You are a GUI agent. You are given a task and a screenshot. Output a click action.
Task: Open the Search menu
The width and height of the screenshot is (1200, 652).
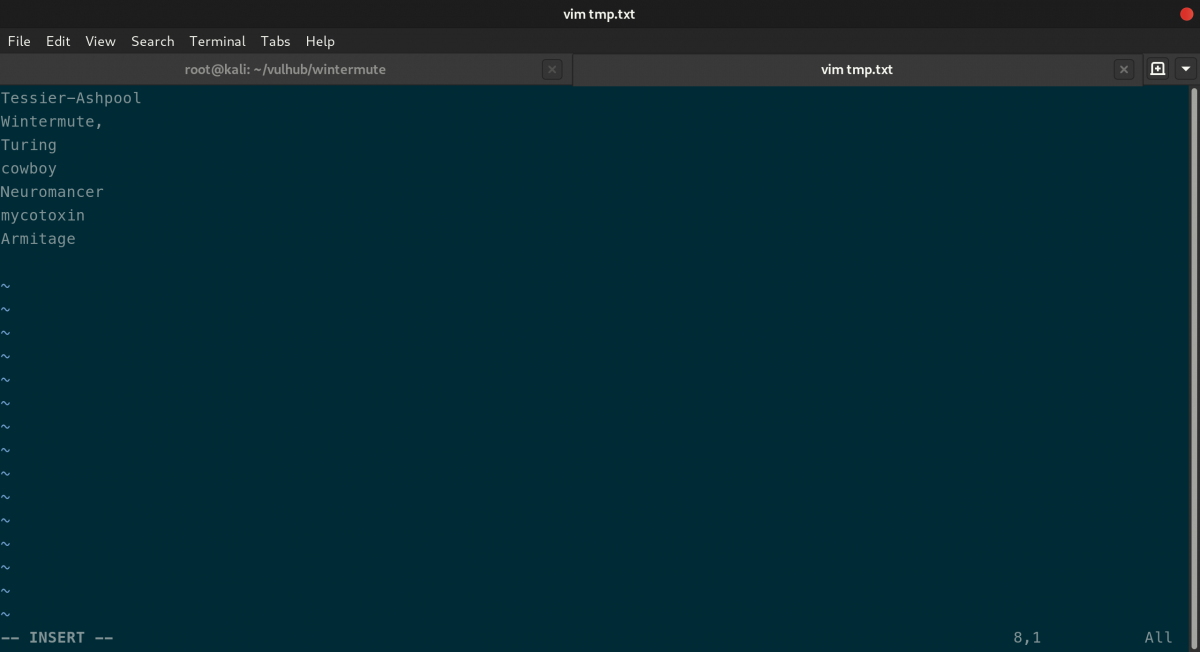click(152, 41)
